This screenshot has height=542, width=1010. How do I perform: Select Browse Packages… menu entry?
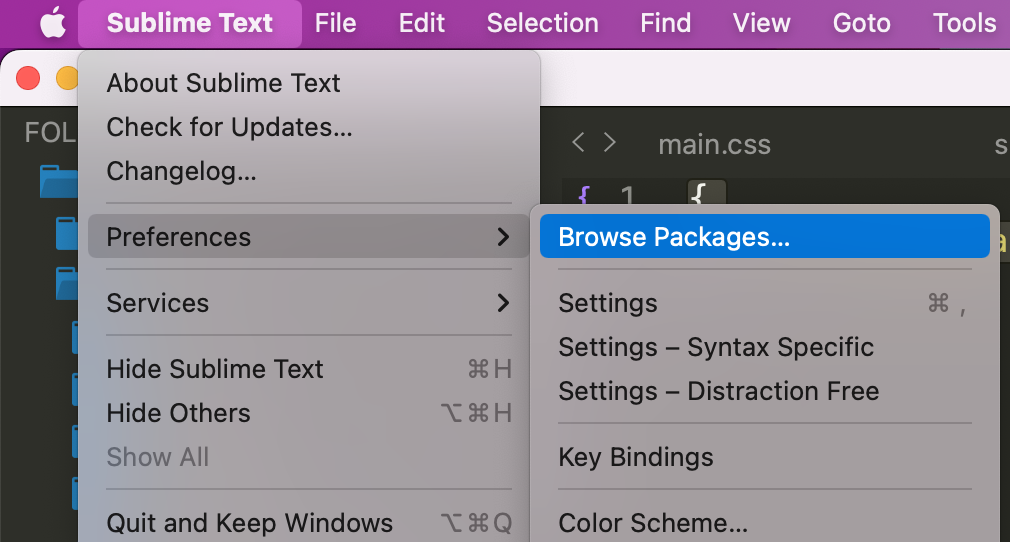point(674,237)
